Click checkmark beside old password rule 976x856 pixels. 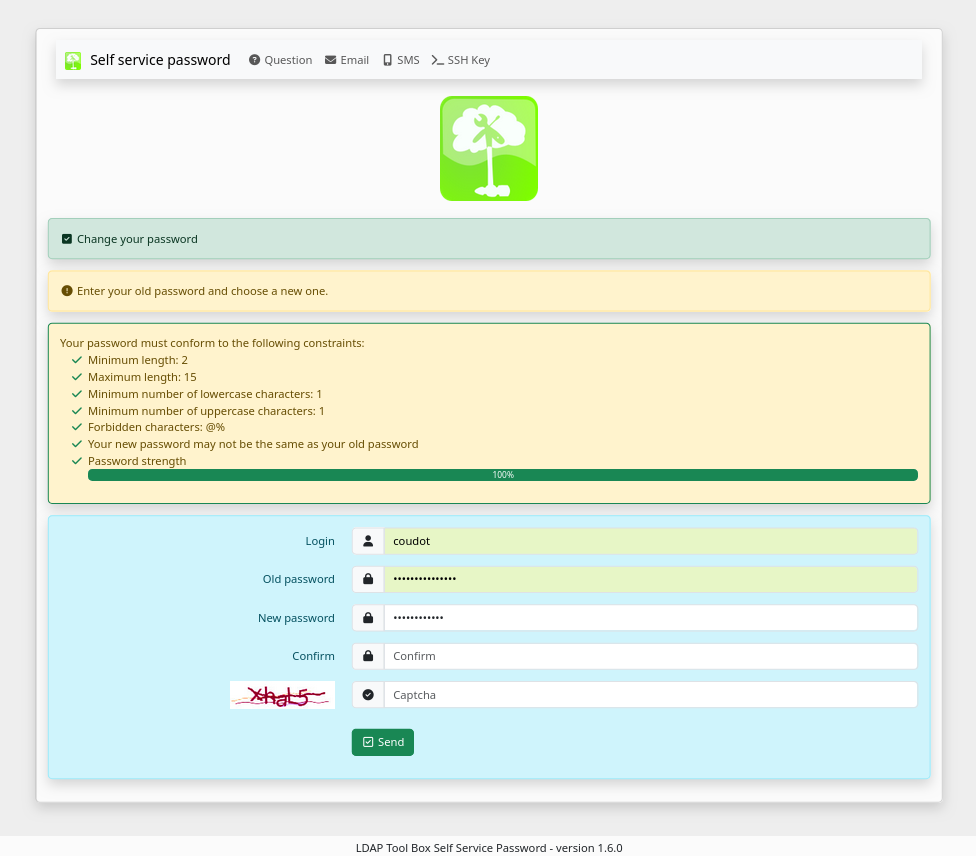point(77,444)
